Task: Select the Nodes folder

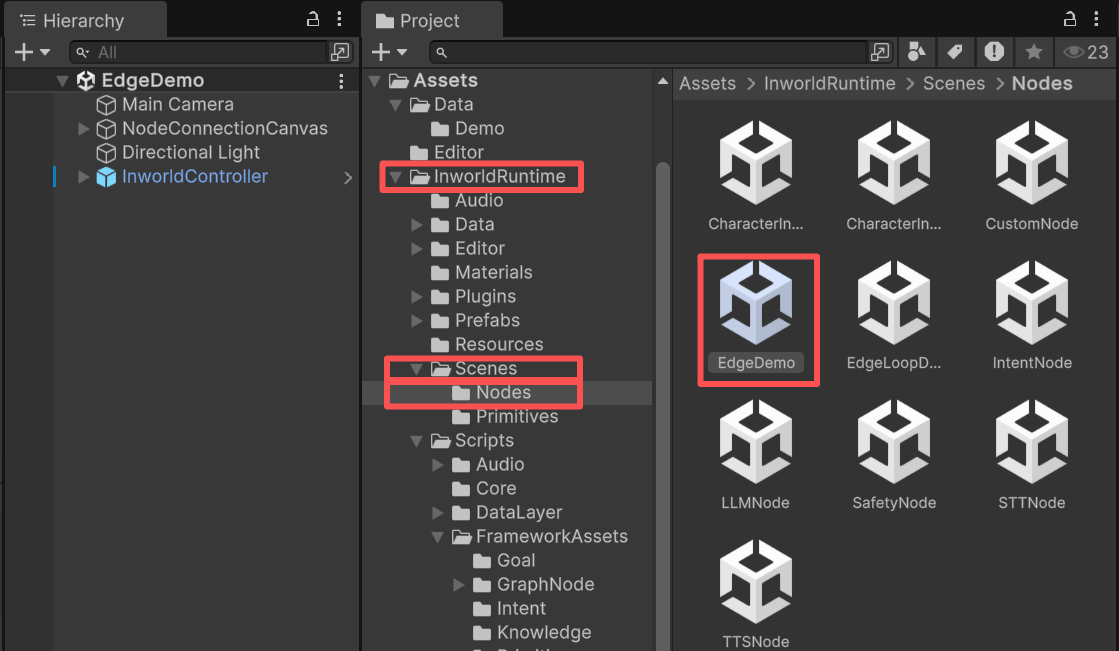Action: point(503,393)
